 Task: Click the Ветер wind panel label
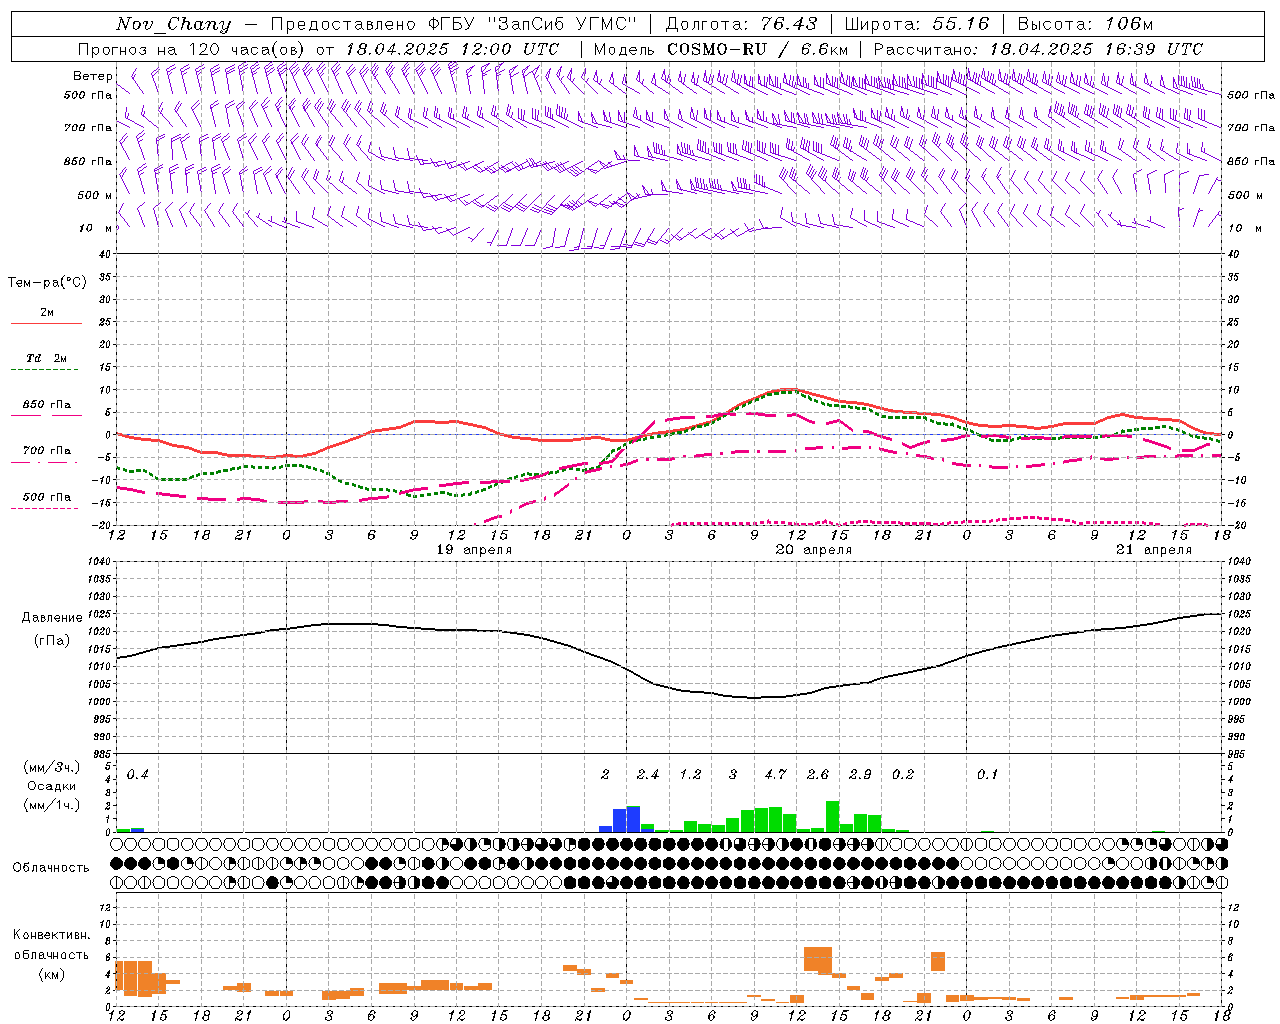click(92, 76)
